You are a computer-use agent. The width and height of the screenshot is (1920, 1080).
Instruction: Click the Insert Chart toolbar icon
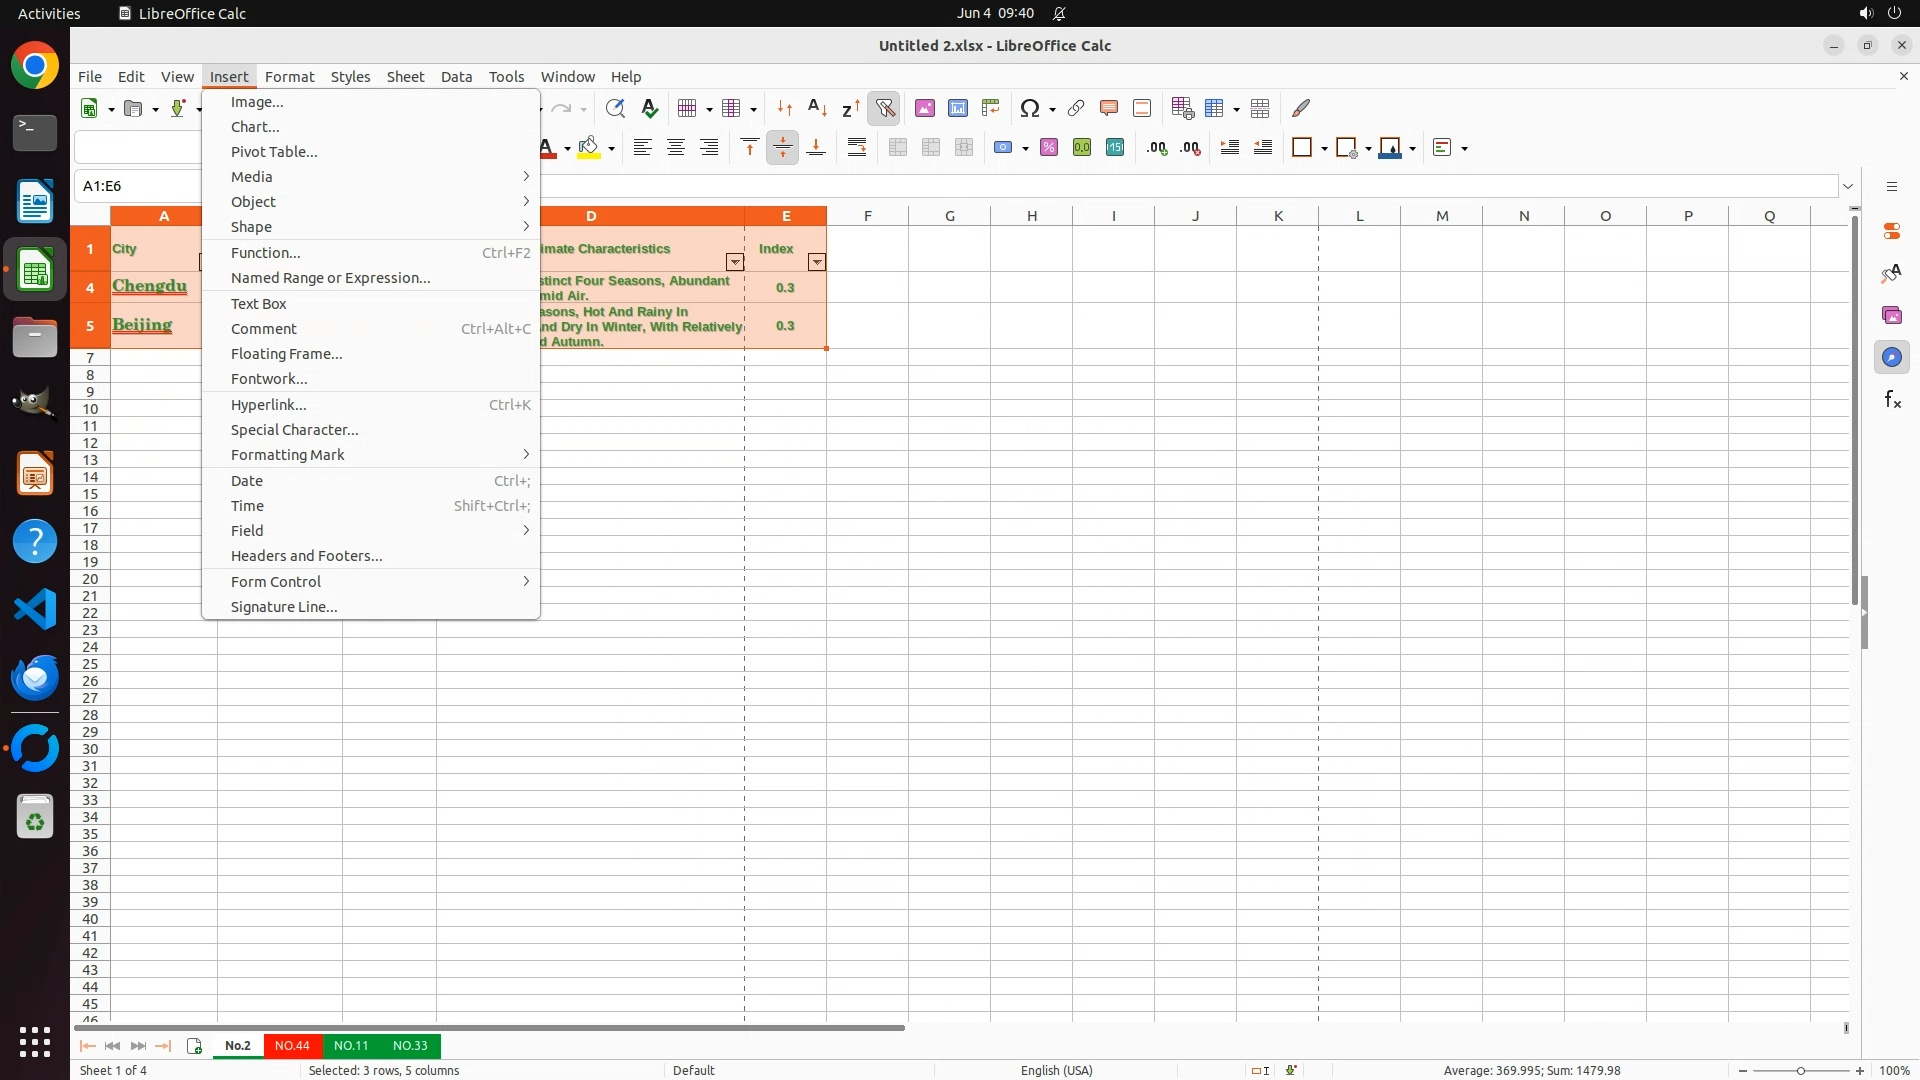958,108
